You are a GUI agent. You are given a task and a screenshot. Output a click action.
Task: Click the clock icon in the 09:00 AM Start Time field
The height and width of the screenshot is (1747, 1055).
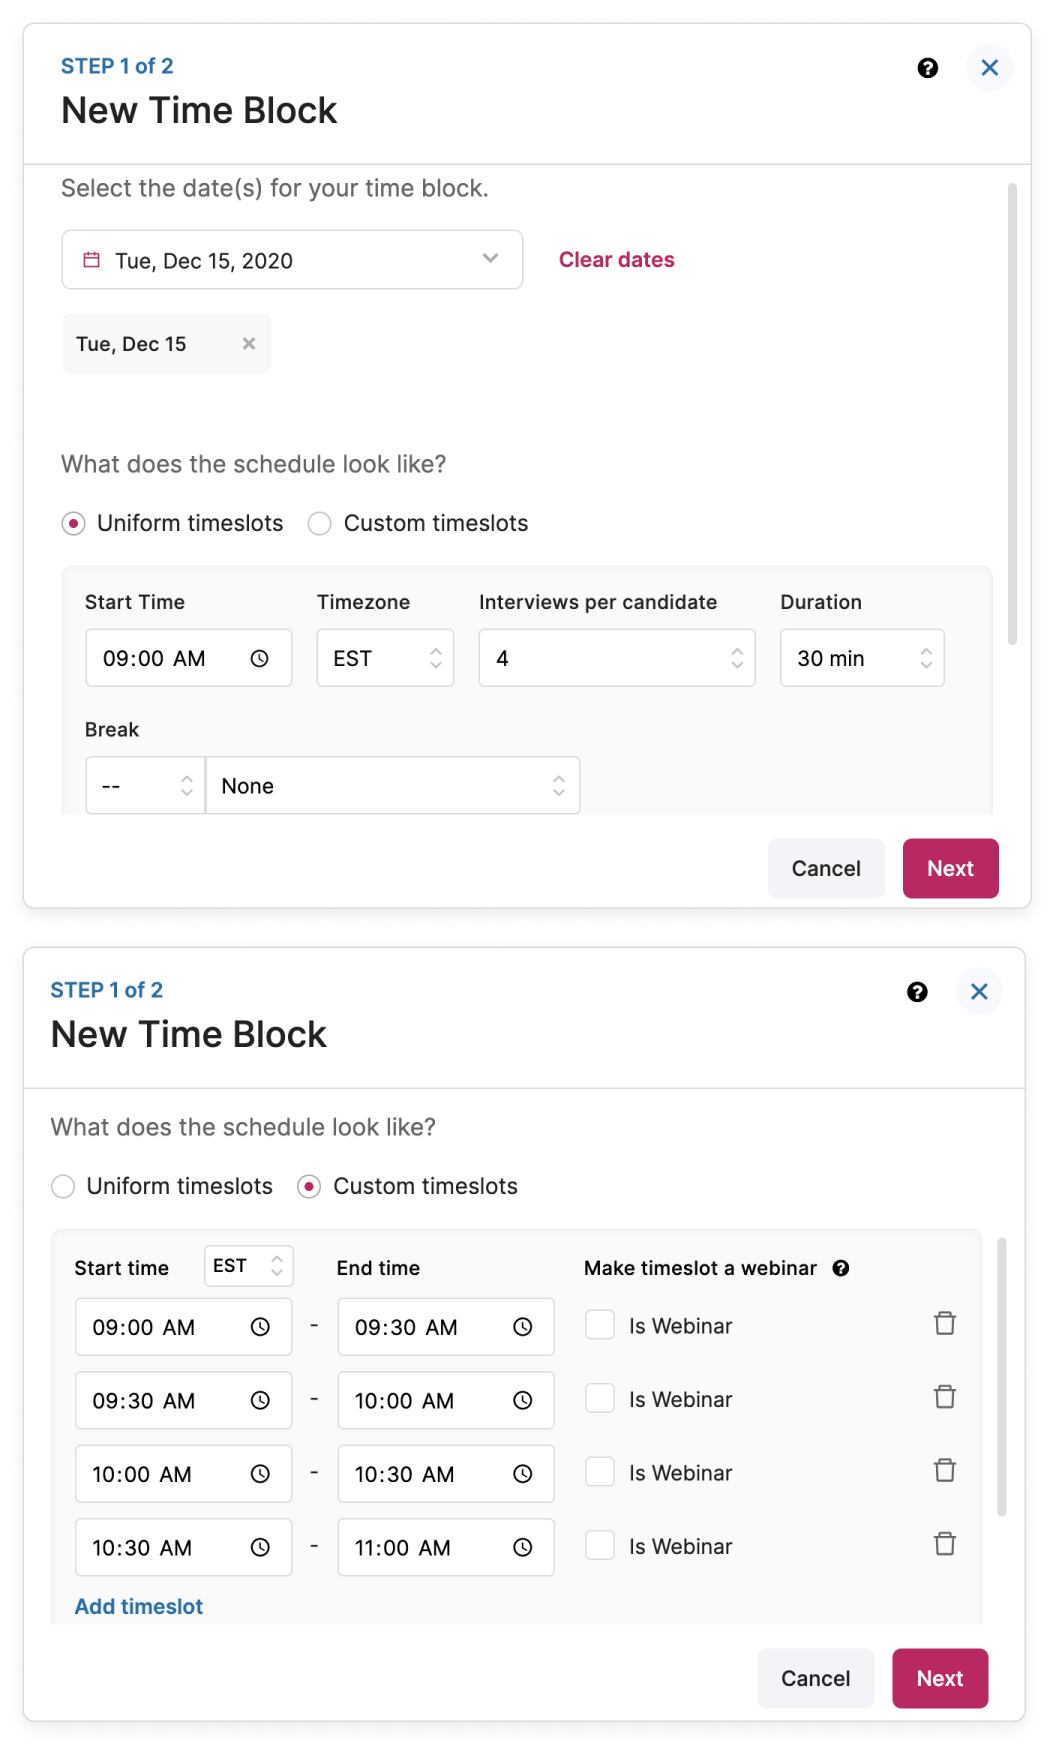click(260, 659)
